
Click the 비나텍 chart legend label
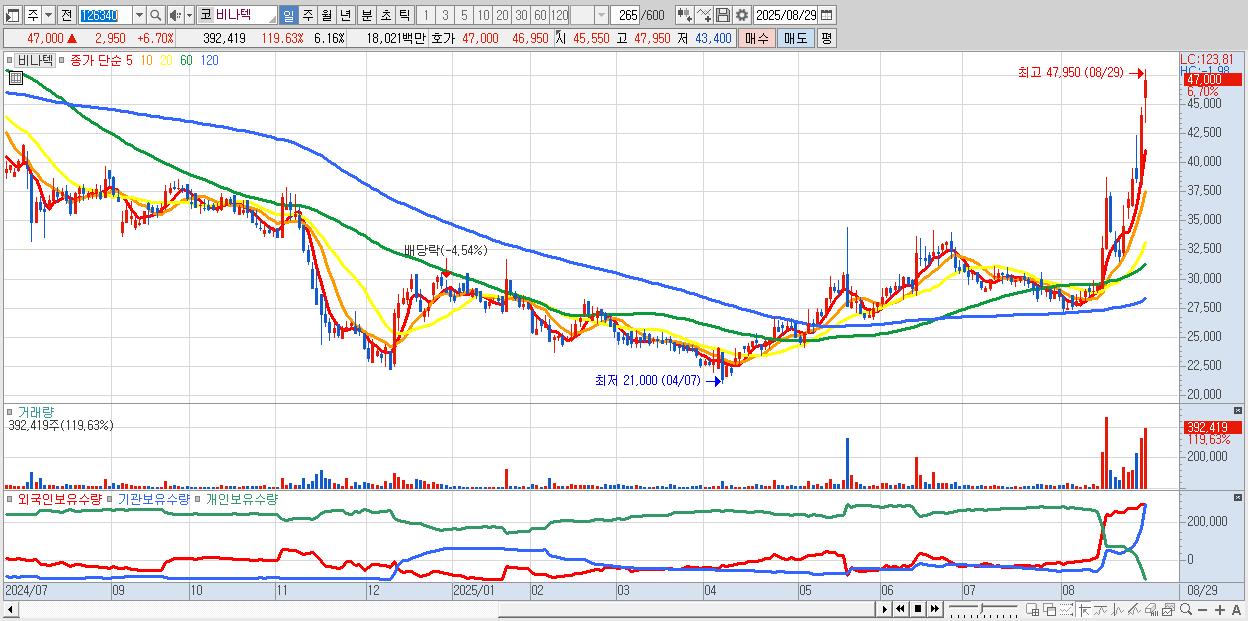point(35,60)
